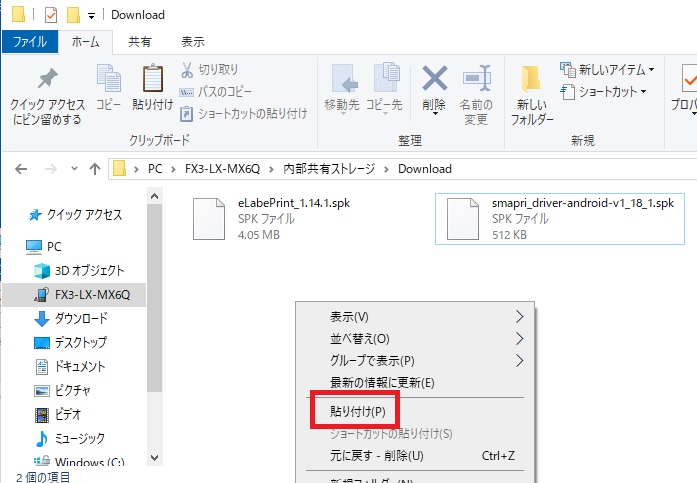Screen dimensions: 697x483
Task: Click the Rename icon in ribbon
Action: pyautogui.click(x=474, y=80)
